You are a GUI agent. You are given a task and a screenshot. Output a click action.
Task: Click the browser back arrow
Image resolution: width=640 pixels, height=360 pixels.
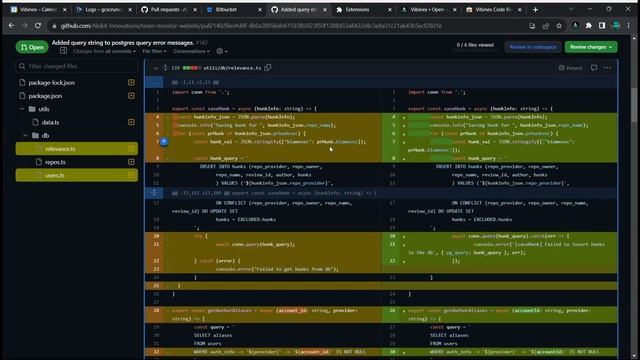click(x=11, y=25)
